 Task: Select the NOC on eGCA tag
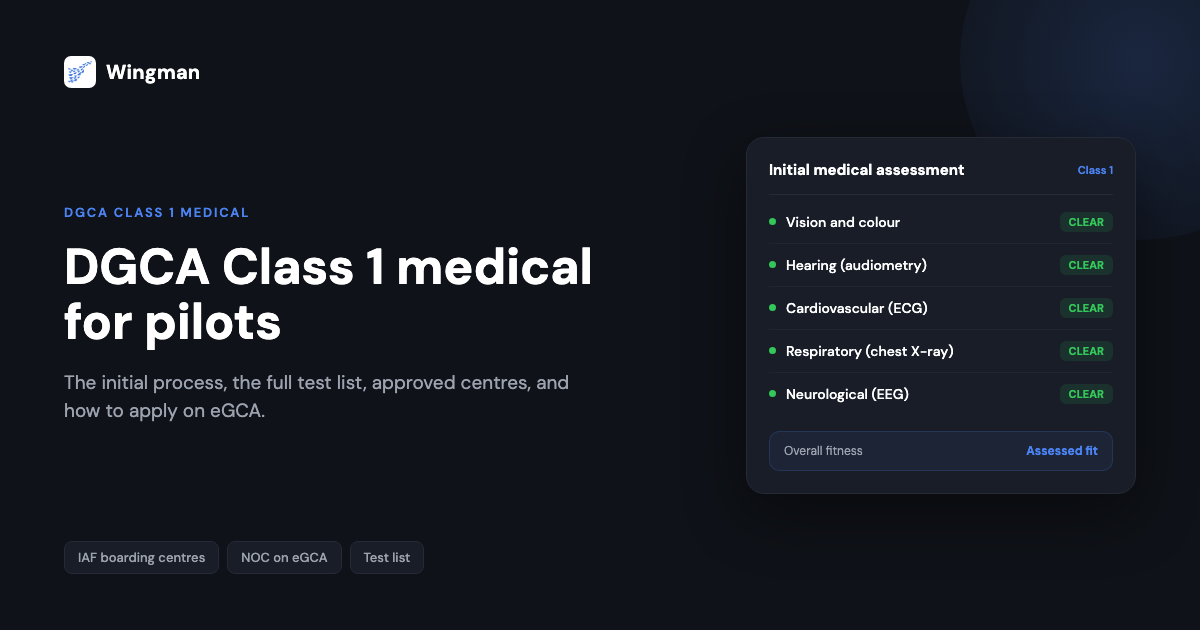pos(284,558)
